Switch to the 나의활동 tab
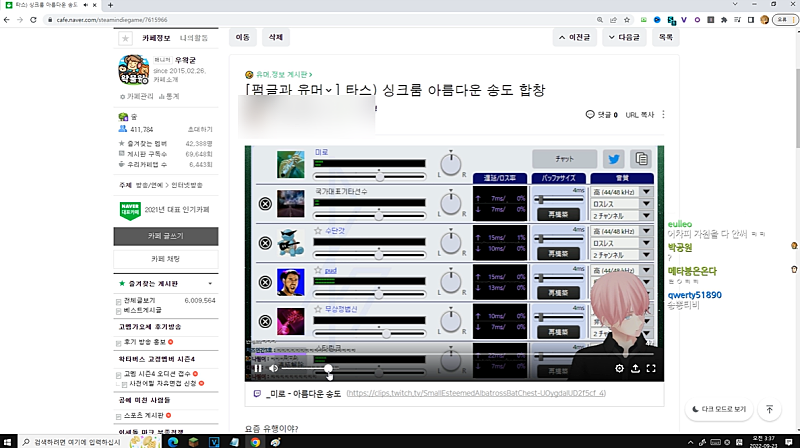Image resolution: width=800 pixels, height=448 pixels. [x=194, y=38]
